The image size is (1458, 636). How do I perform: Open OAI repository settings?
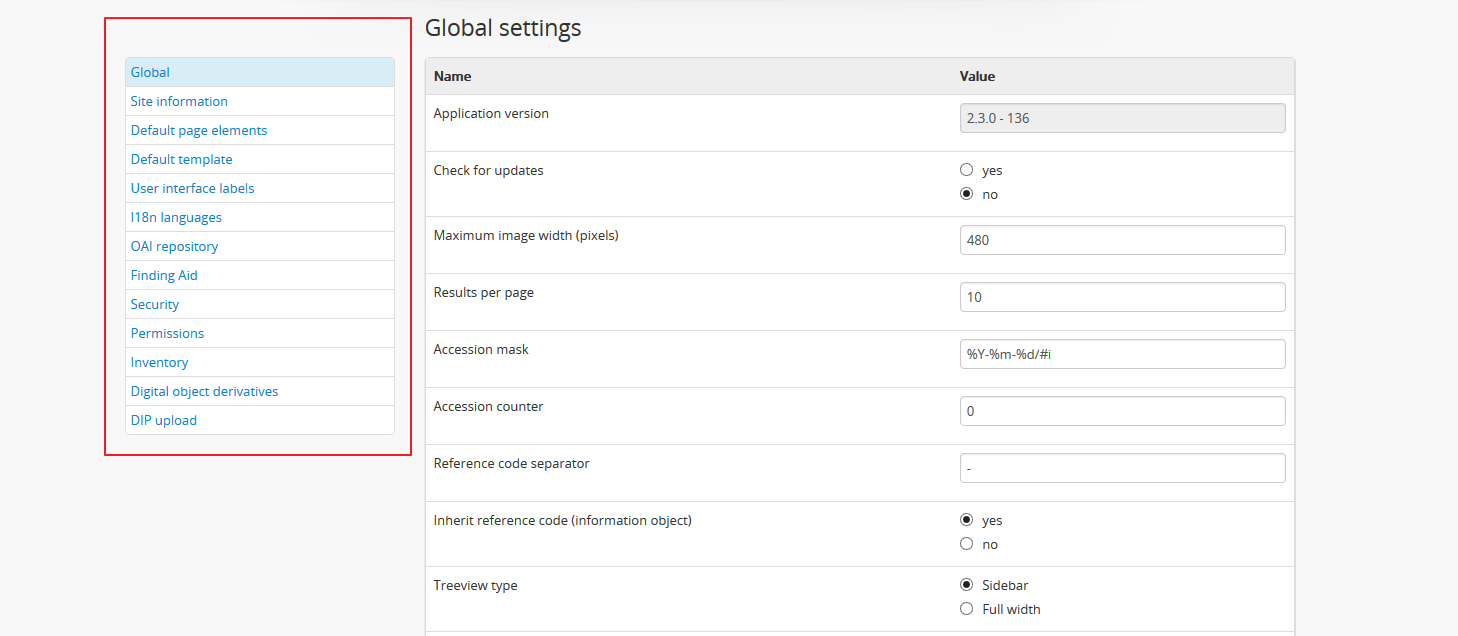[174, 246]
